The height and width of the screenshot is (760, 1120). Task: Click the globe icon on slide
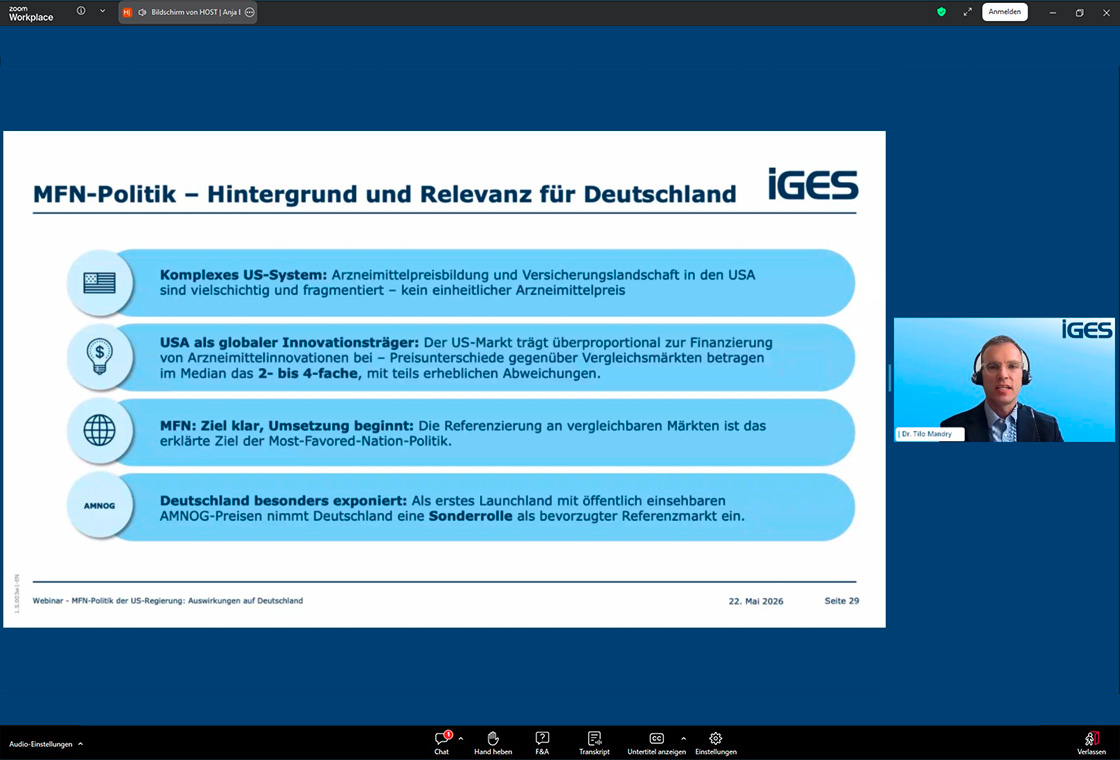99,431
